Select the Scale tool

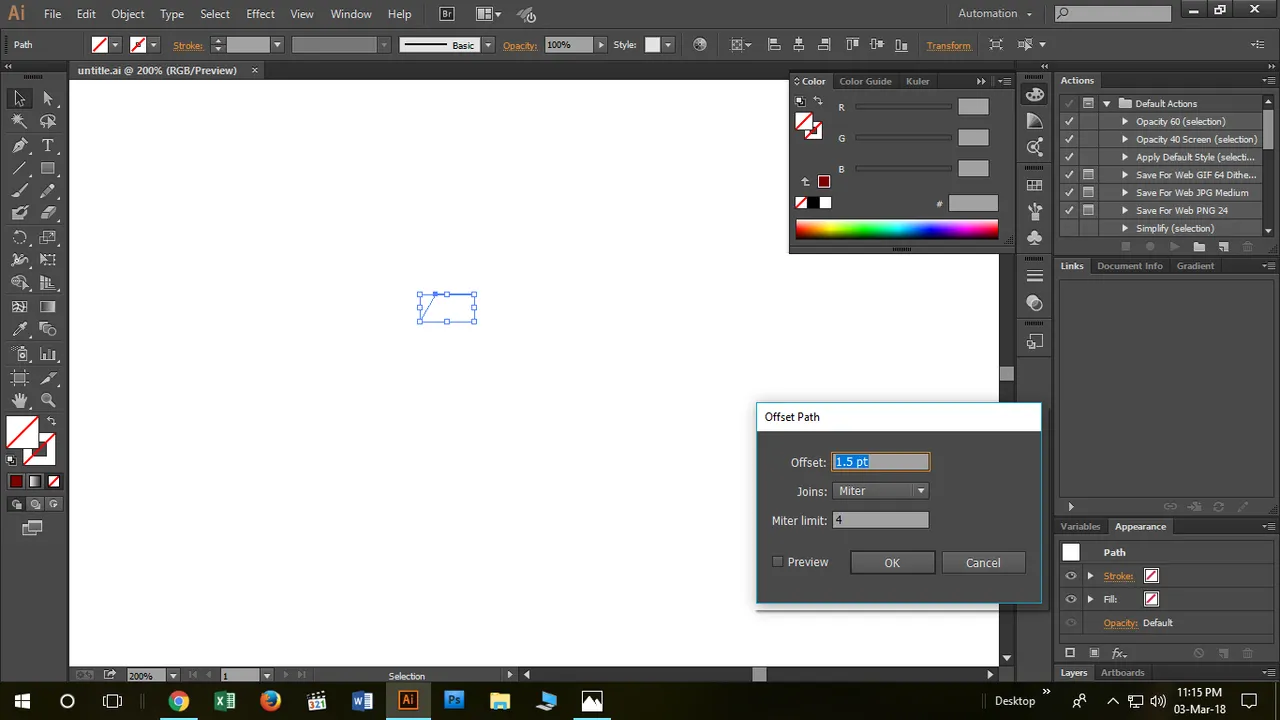(47, 237)
